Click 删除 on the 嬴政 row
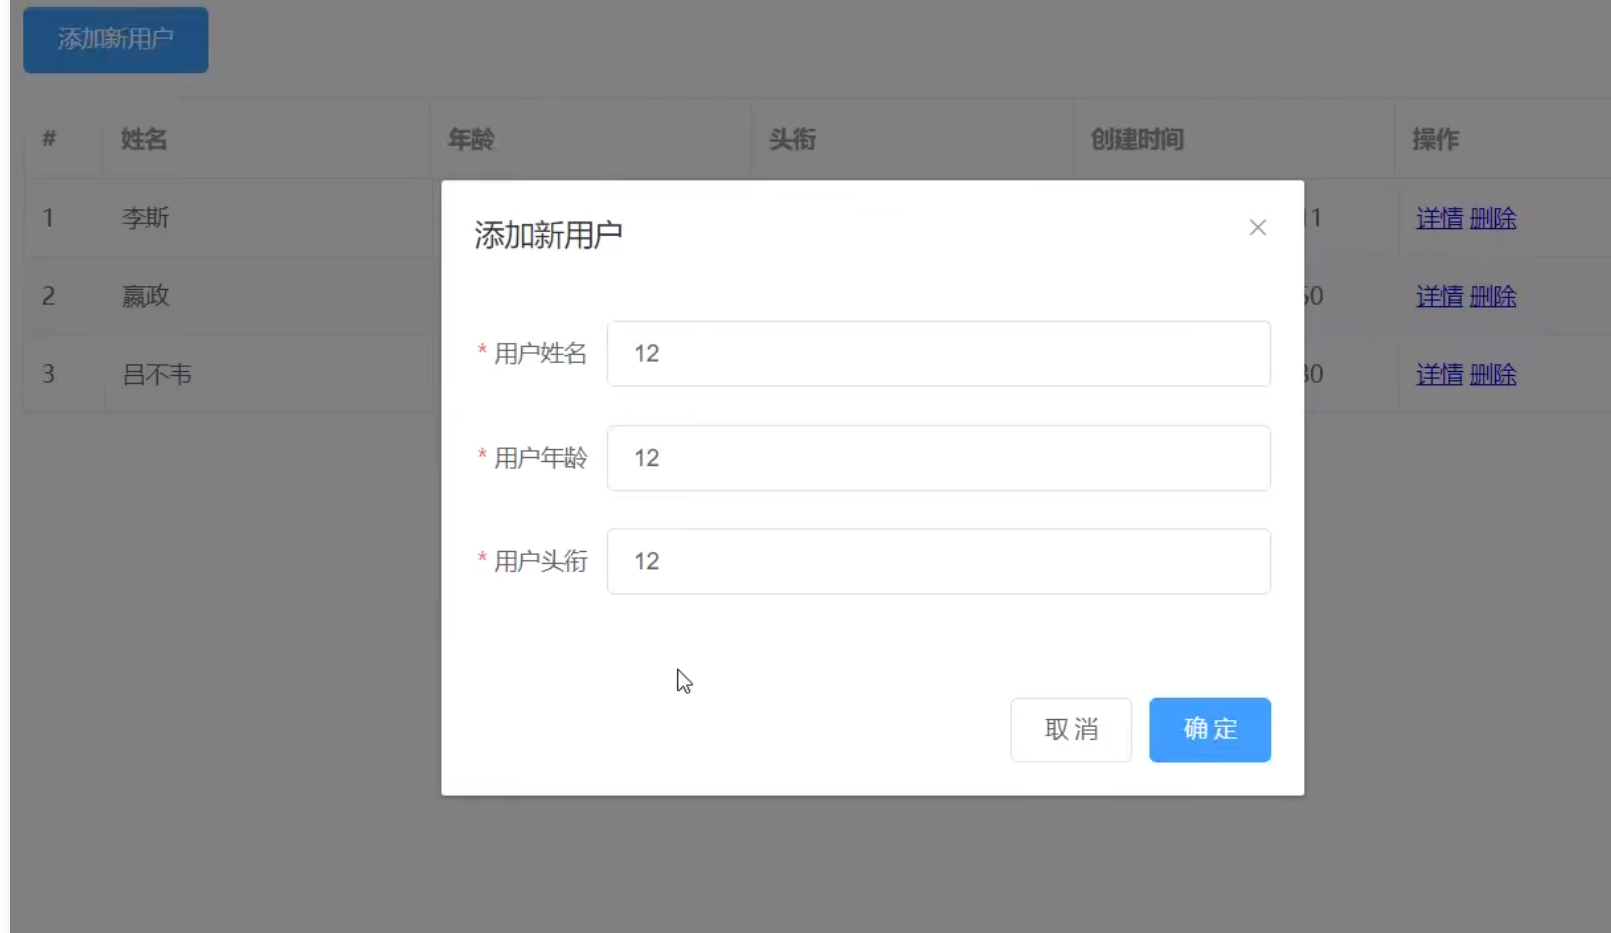 coord(1493,296)
